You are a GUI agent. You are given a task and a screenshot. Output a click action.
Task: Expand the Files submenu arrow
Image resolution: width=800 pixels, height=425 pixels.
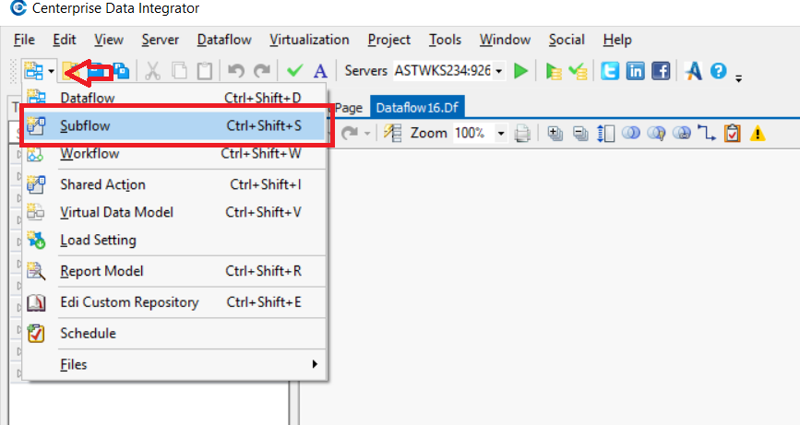314,365
